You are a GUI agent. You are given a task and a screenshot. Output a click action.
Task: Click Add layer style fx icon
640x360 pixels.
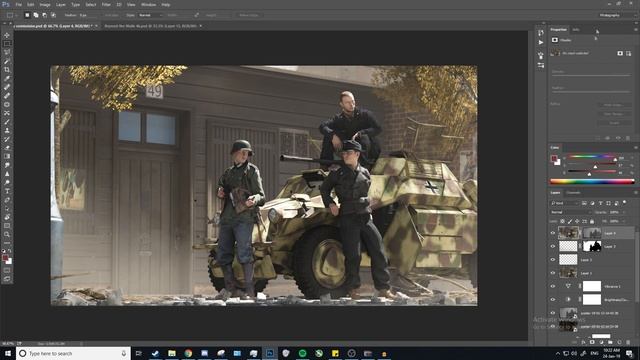[584, 342]
